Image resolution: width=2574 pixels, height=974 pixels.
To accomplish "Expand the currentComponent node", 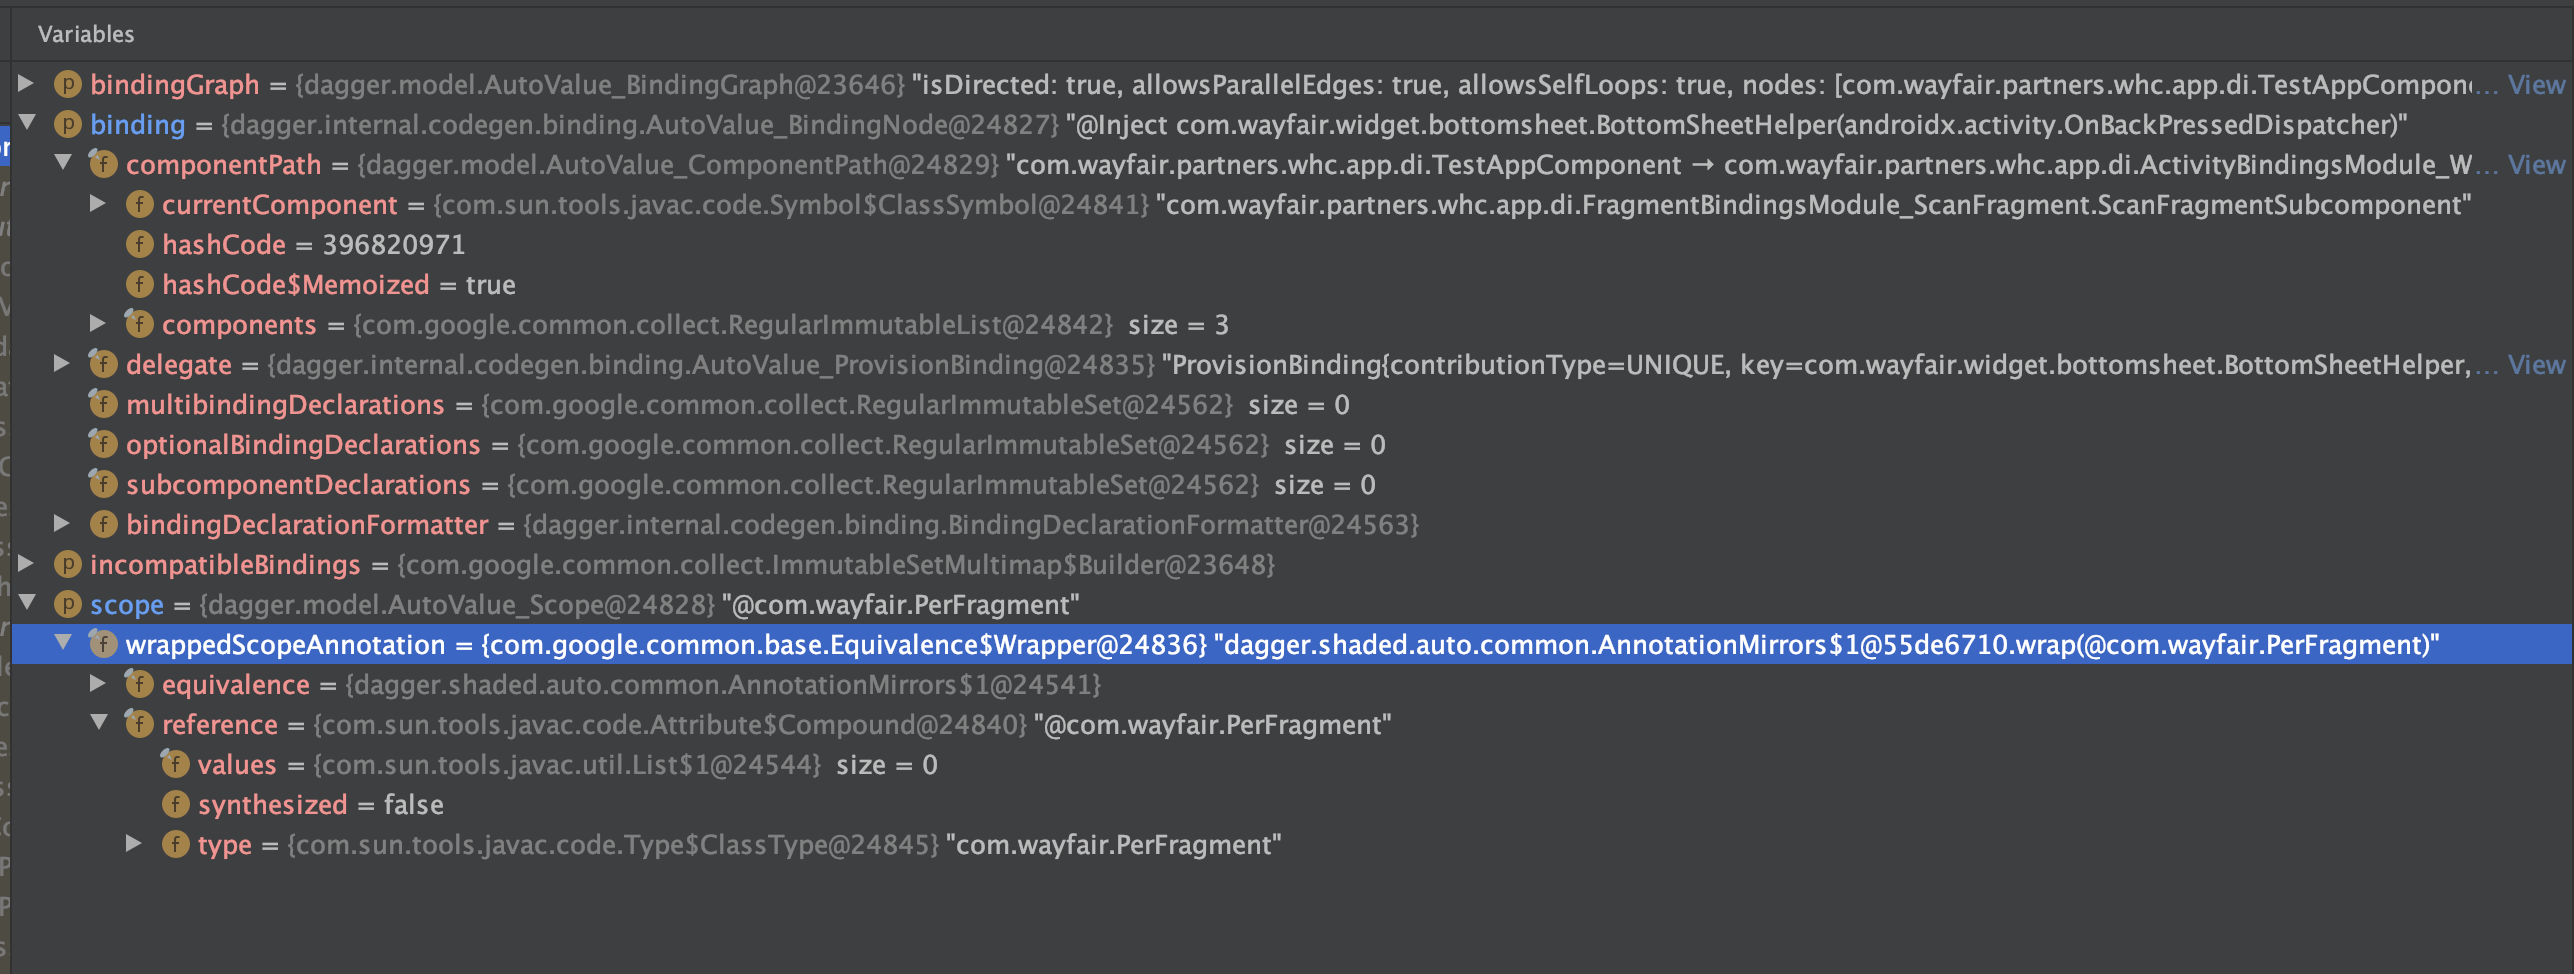I will coord(98,204).
